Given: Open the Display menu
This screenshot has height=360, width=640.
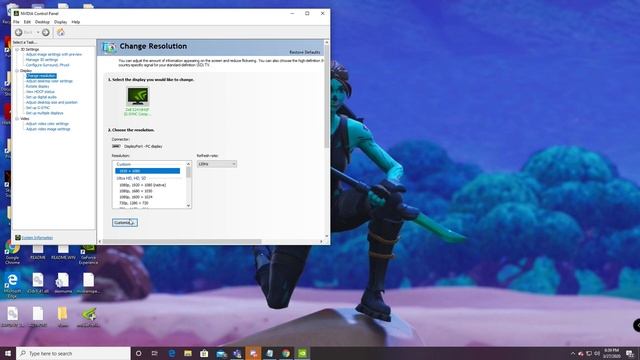Looking at the screenshot, I should [x=60, y=22].
